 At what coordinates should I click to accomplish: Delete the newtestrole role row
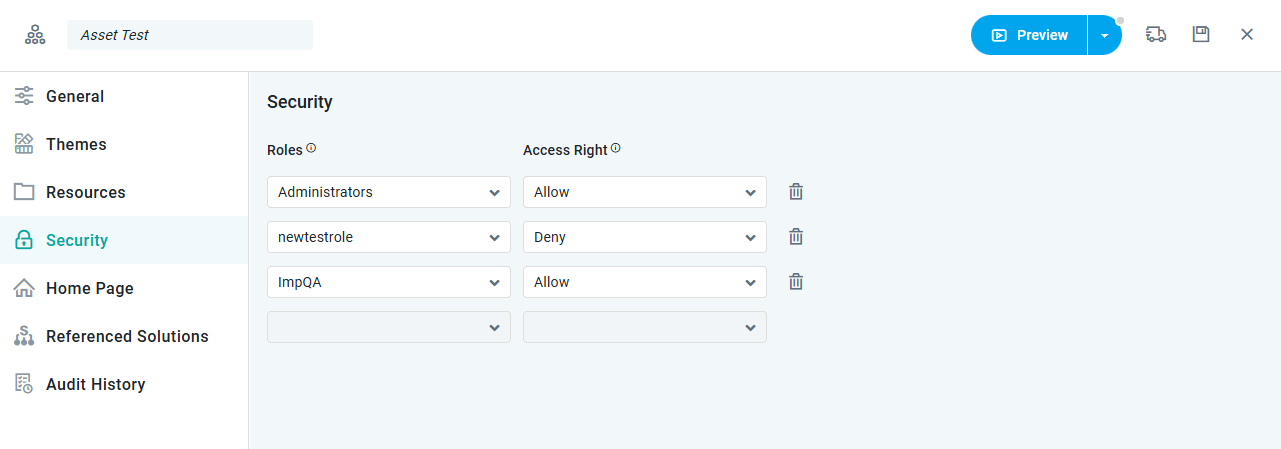[x=796, y=237]
